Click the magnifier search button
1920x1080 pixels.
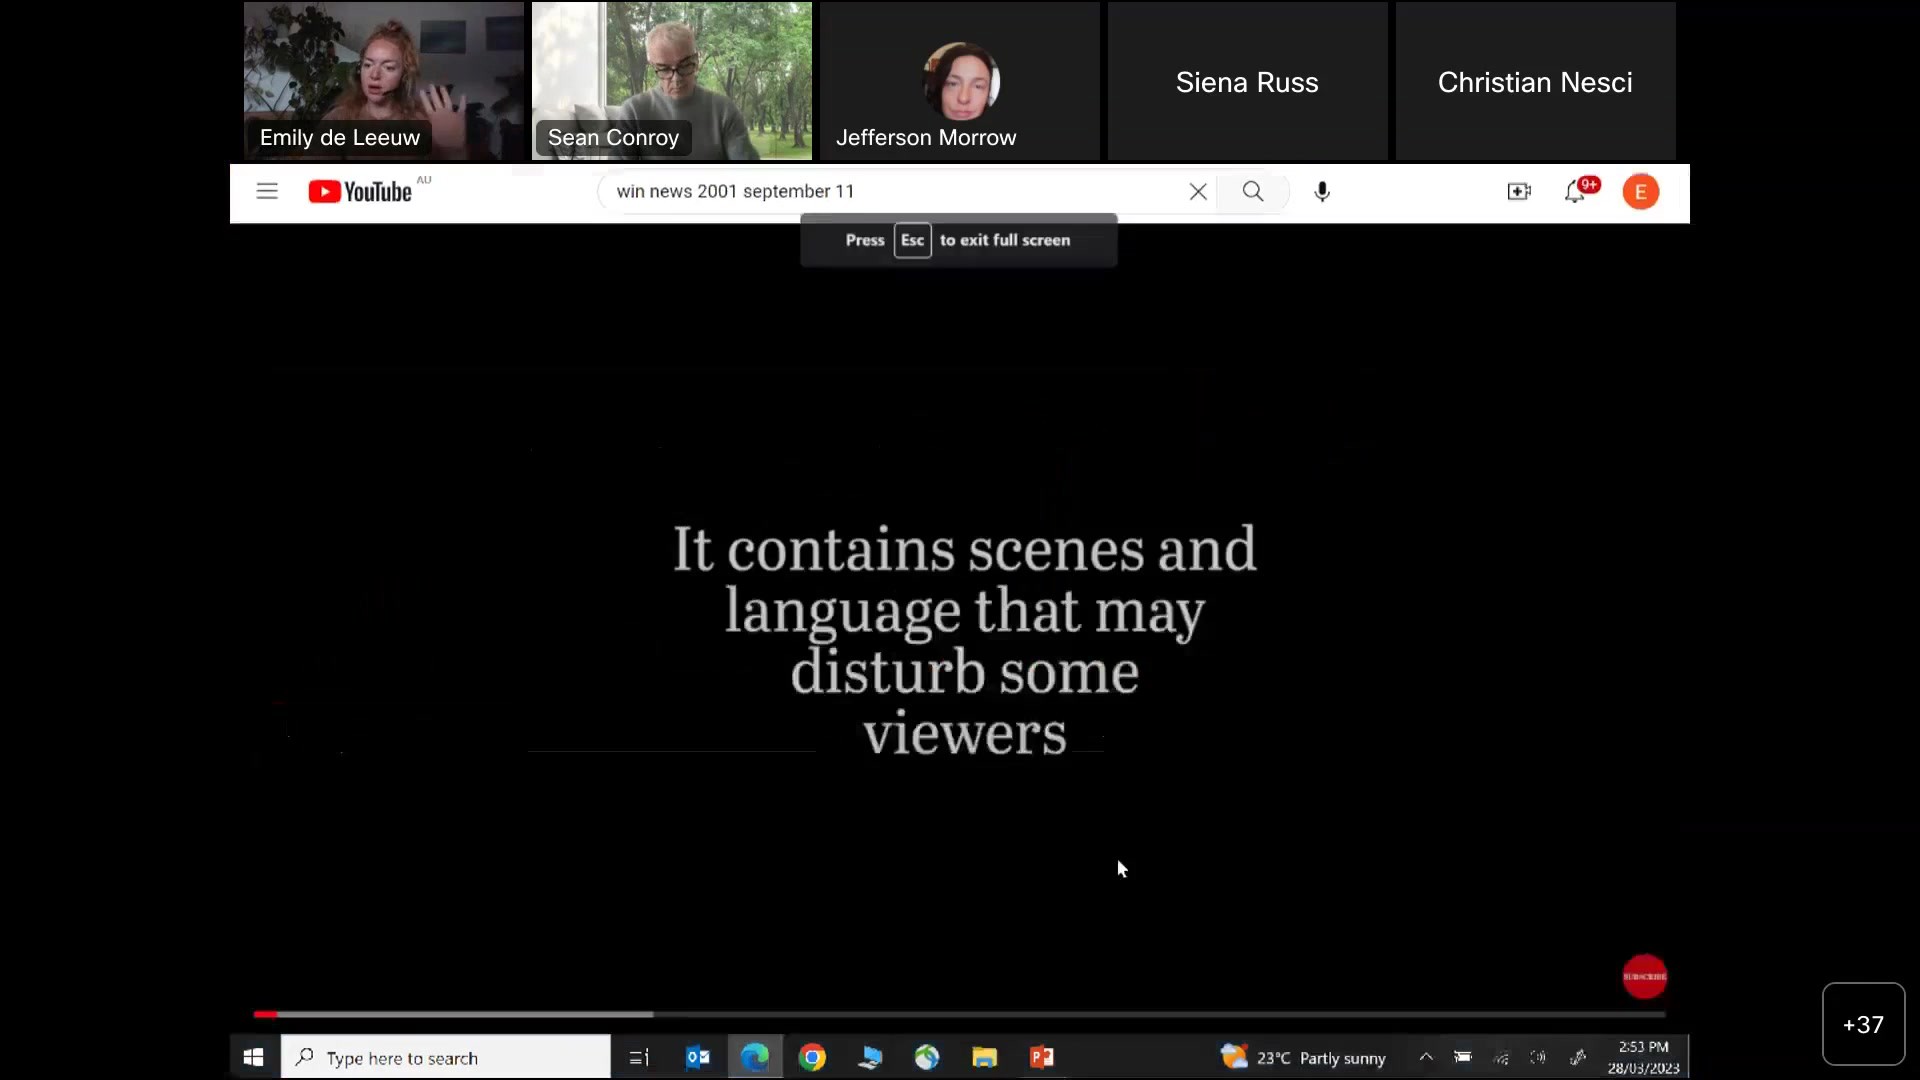1253,191
